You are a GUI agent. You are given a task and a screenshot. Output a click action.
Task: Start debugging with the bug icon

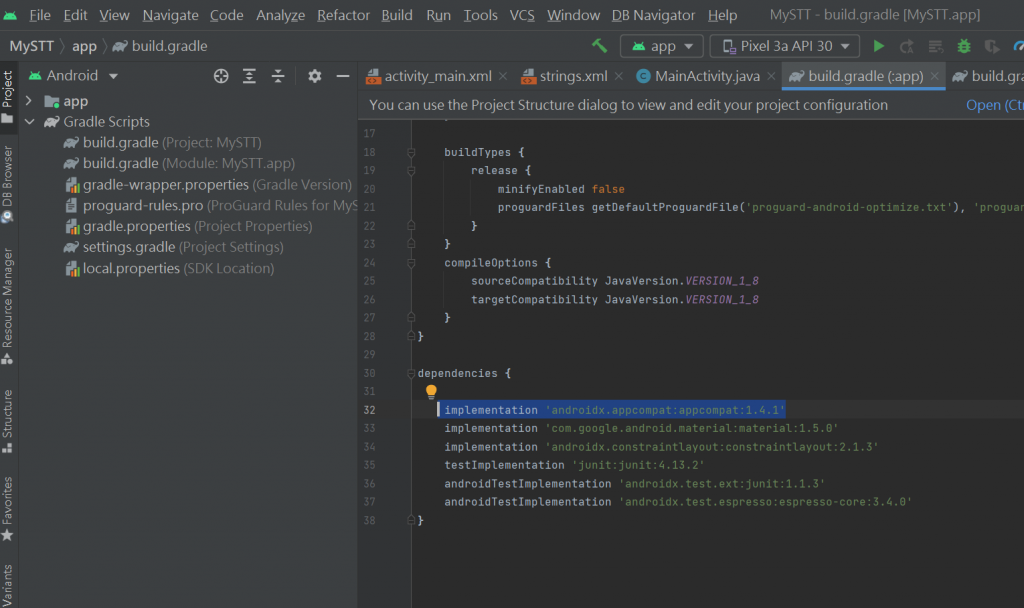click(x=963, y=46)
